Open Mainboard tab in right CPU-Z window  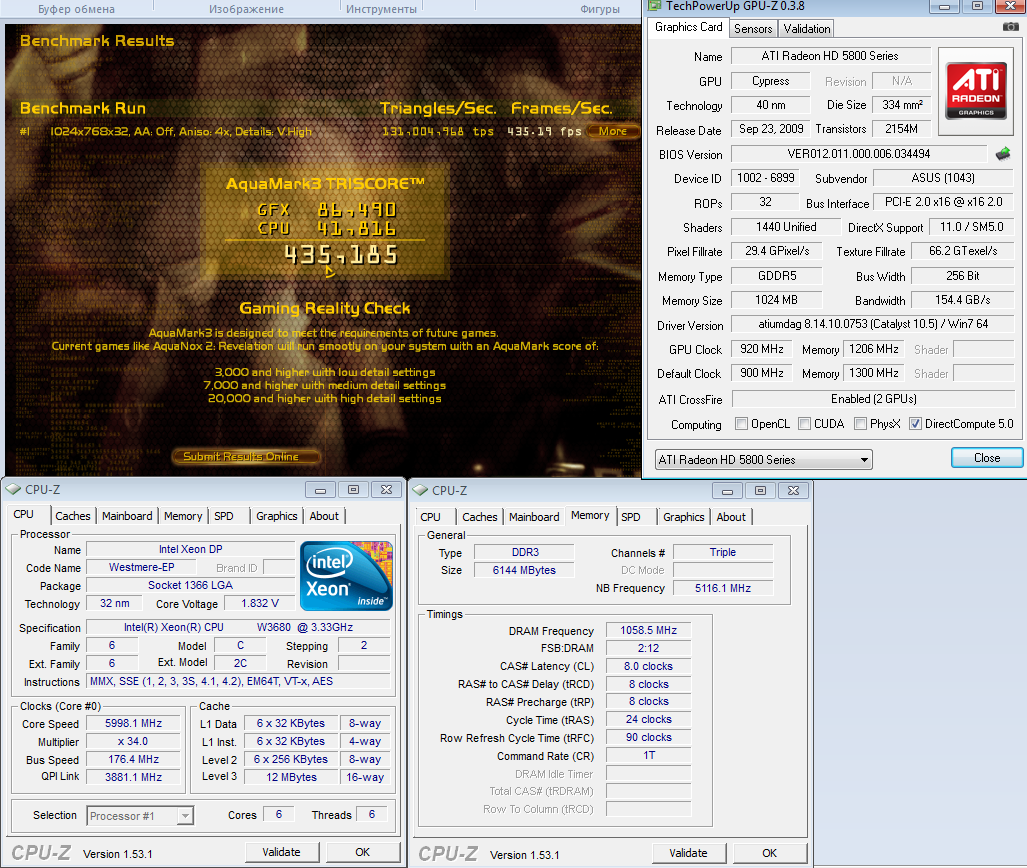[534, 518]
